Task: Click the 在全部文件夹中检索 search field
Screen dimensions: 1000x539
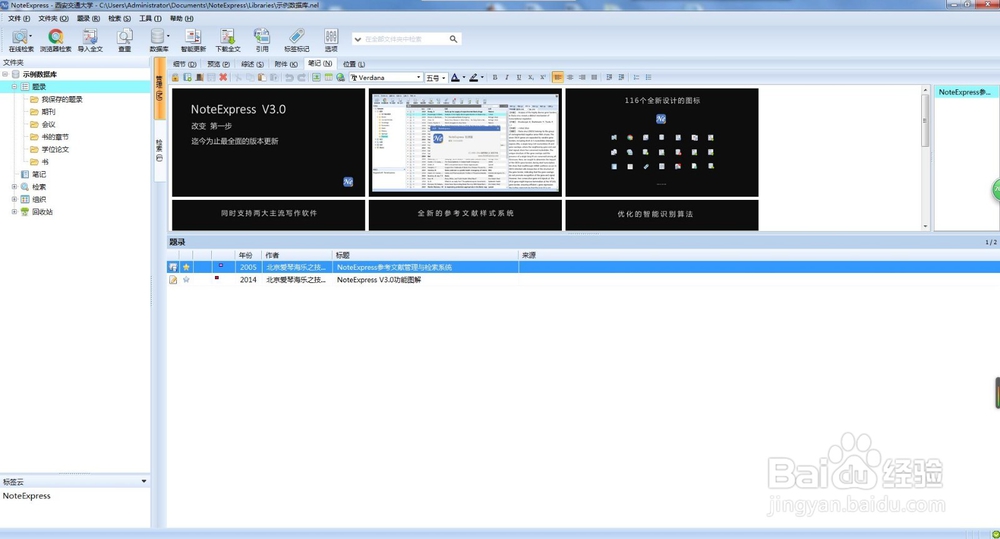Action: [x=405, y=39]
